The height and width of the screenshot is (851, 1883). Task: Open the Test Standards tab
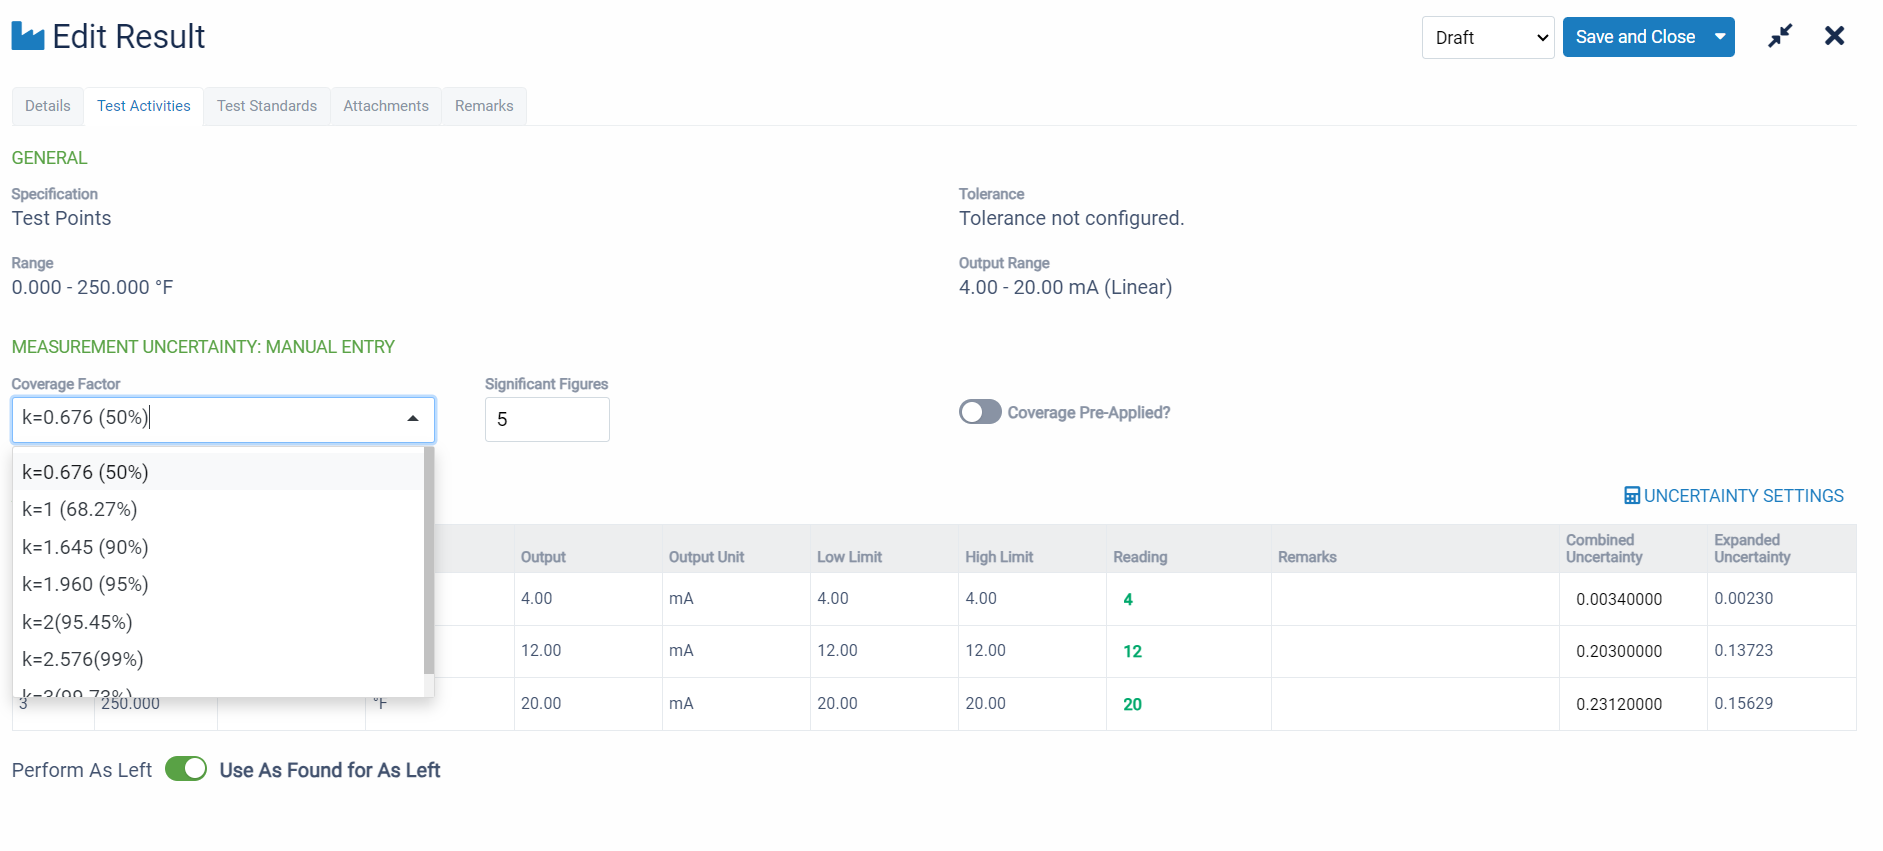267,106
